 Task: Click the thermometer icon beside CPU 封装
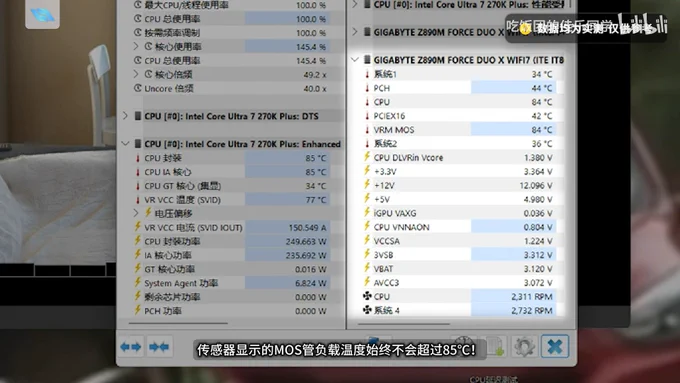click(x=138, y=158)
